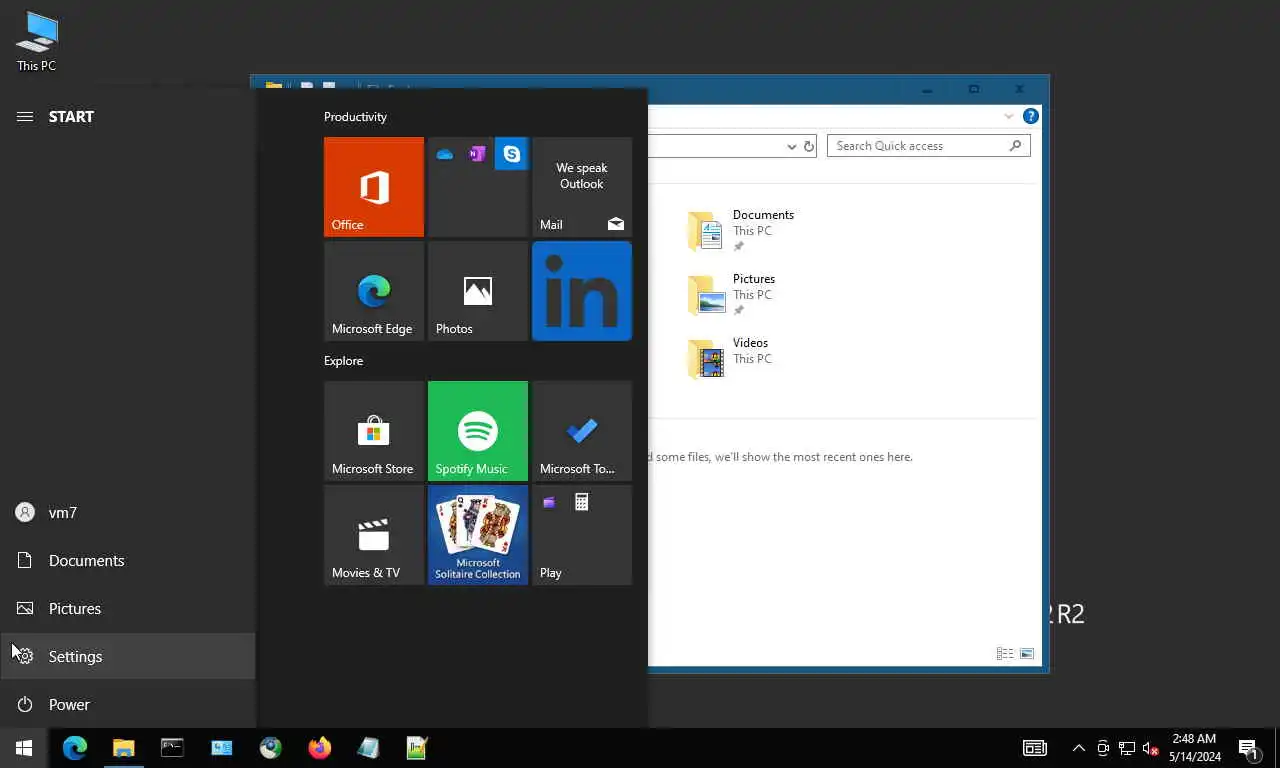Open the Action Center notifications icon
The width and height of the screenshot is (1280, 768).
pos(1248,748)
